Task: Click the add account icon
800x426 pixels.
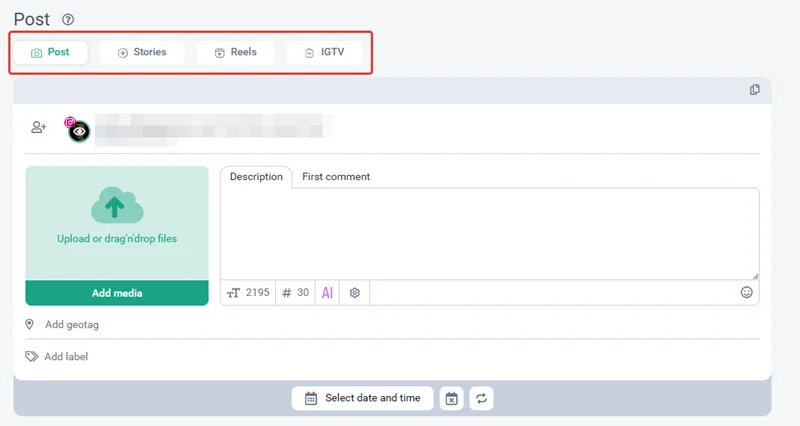Action: (x=39, y=127)
